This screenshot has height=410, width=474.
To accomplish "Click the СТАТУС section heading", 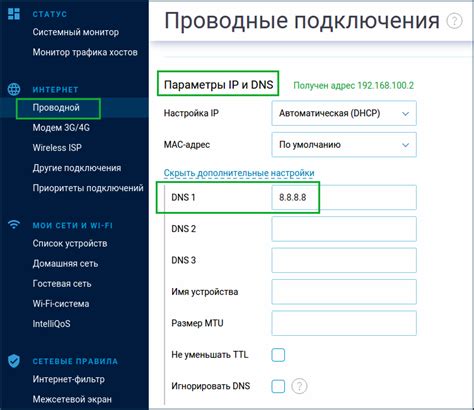I will (x=50, y=14).
